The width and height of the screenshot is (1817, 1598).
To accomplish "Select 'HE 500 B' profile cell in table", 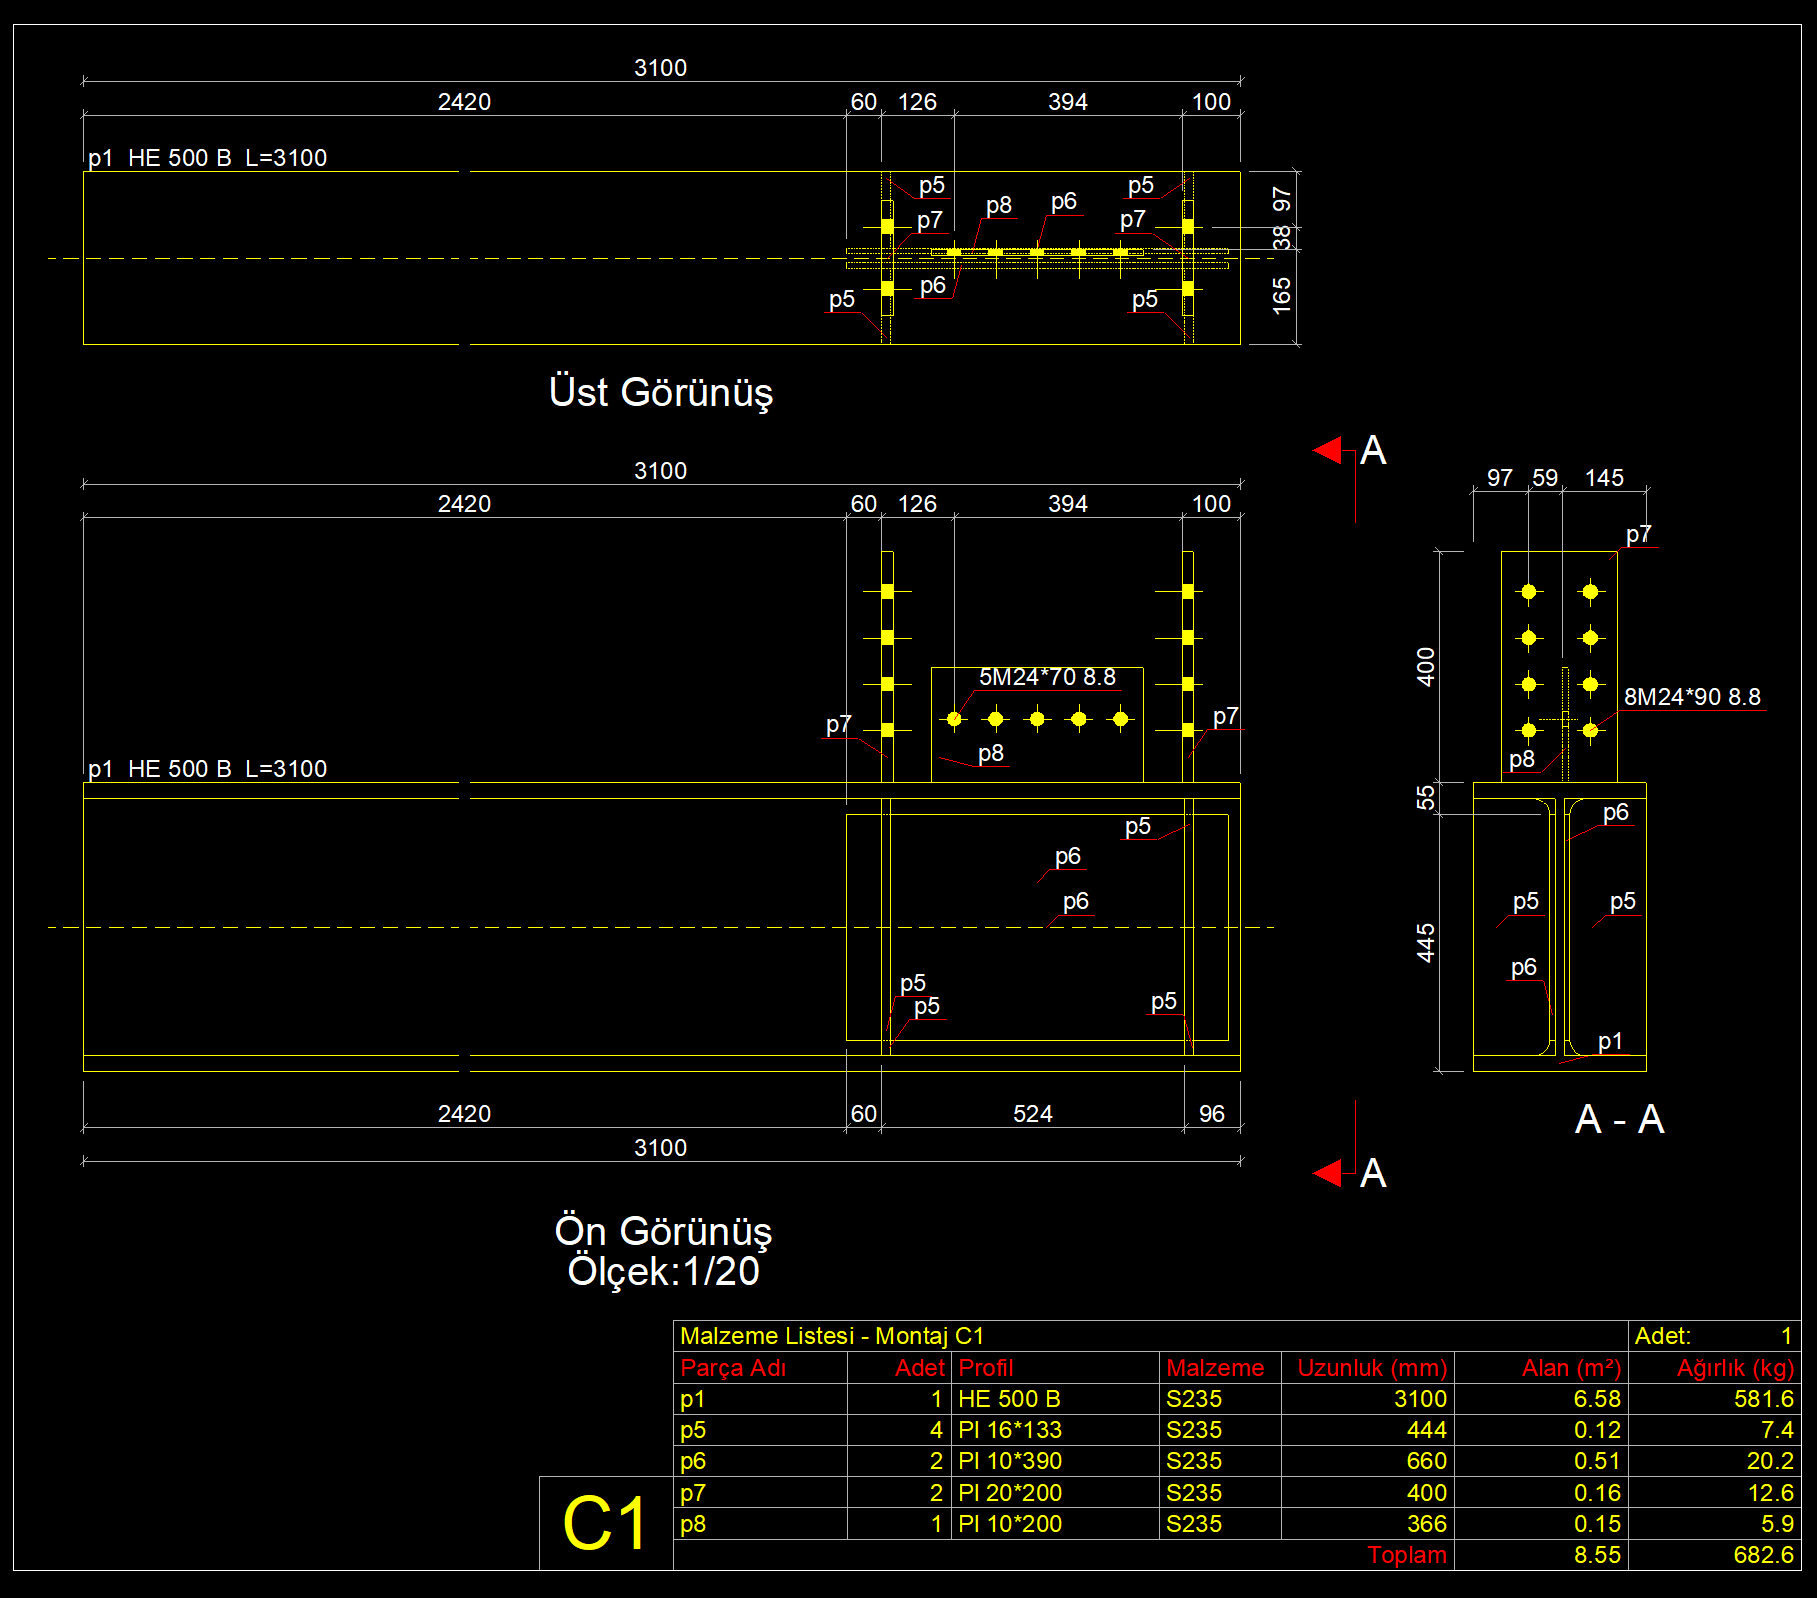I will click(1009, 1399).
